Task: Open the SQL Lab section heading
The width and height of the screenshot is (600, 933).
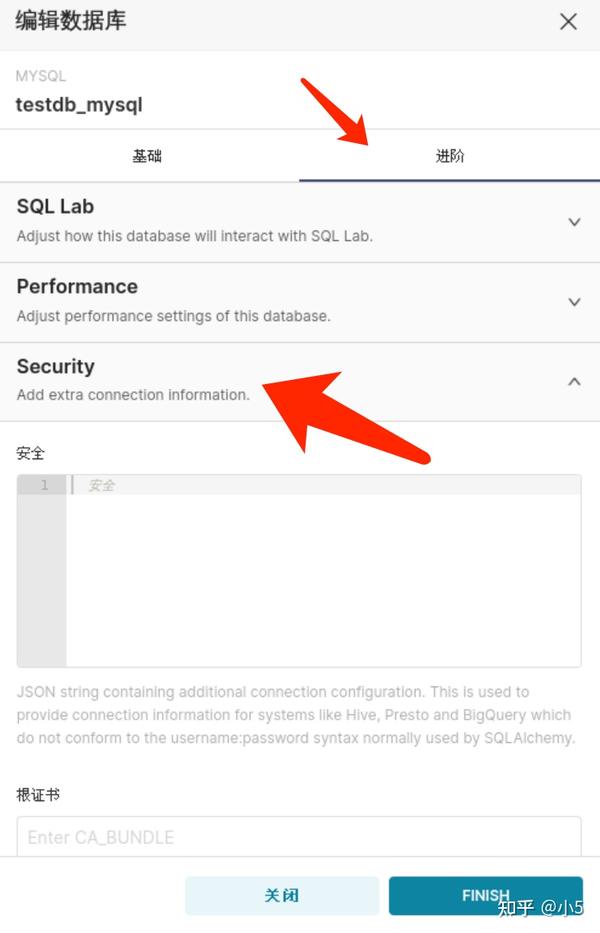Action: [x=55, y=206]
